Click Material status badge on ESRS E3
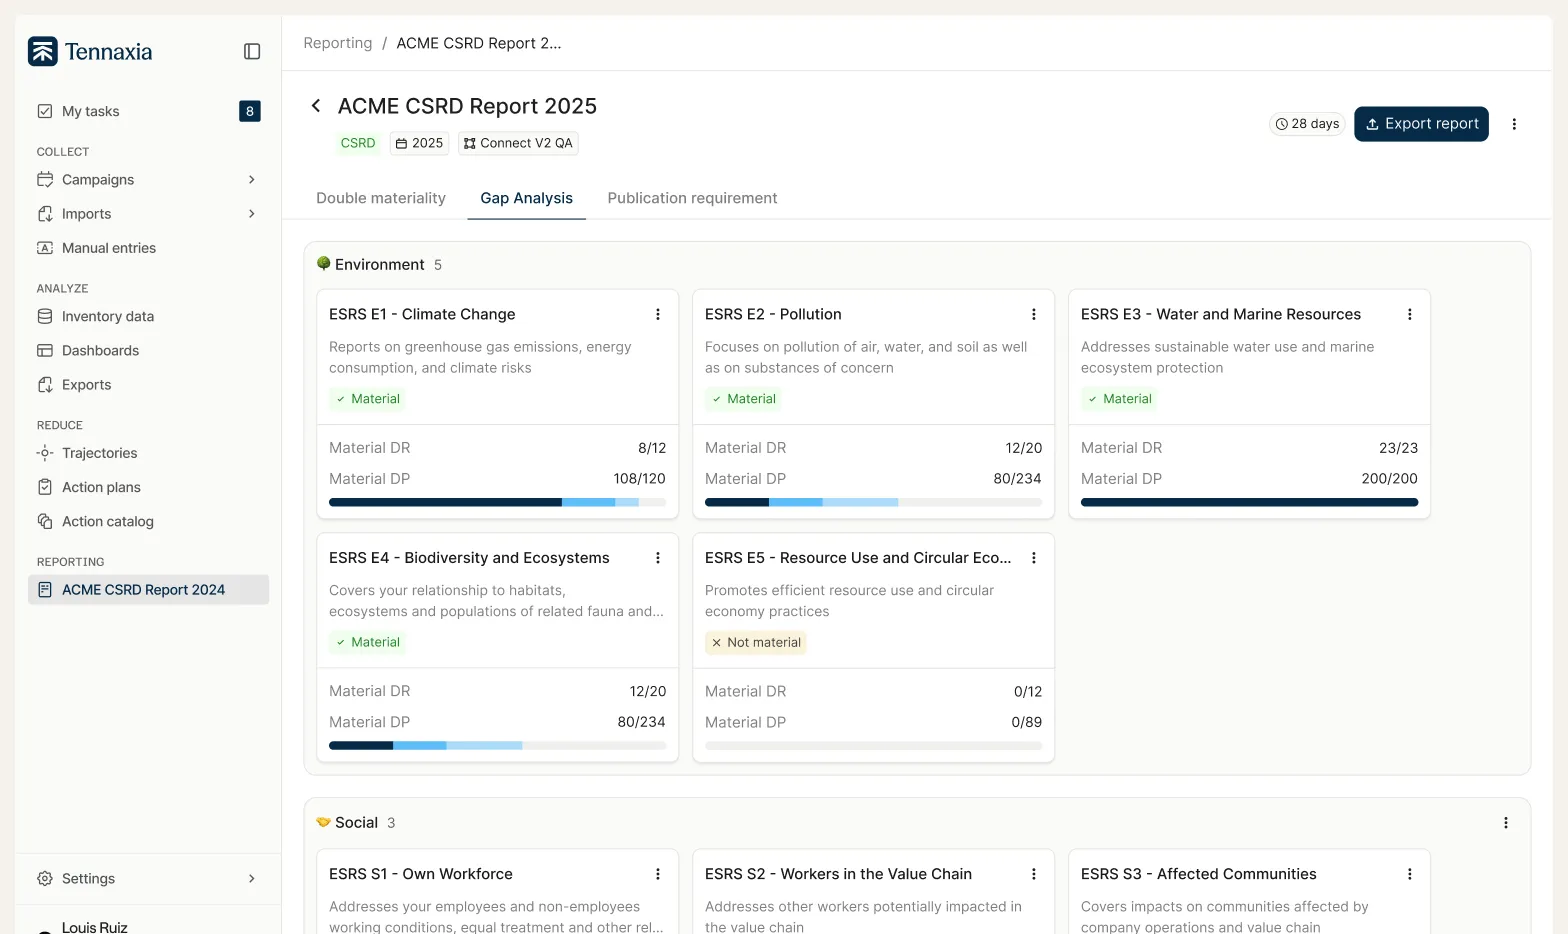 [1119, 399]
